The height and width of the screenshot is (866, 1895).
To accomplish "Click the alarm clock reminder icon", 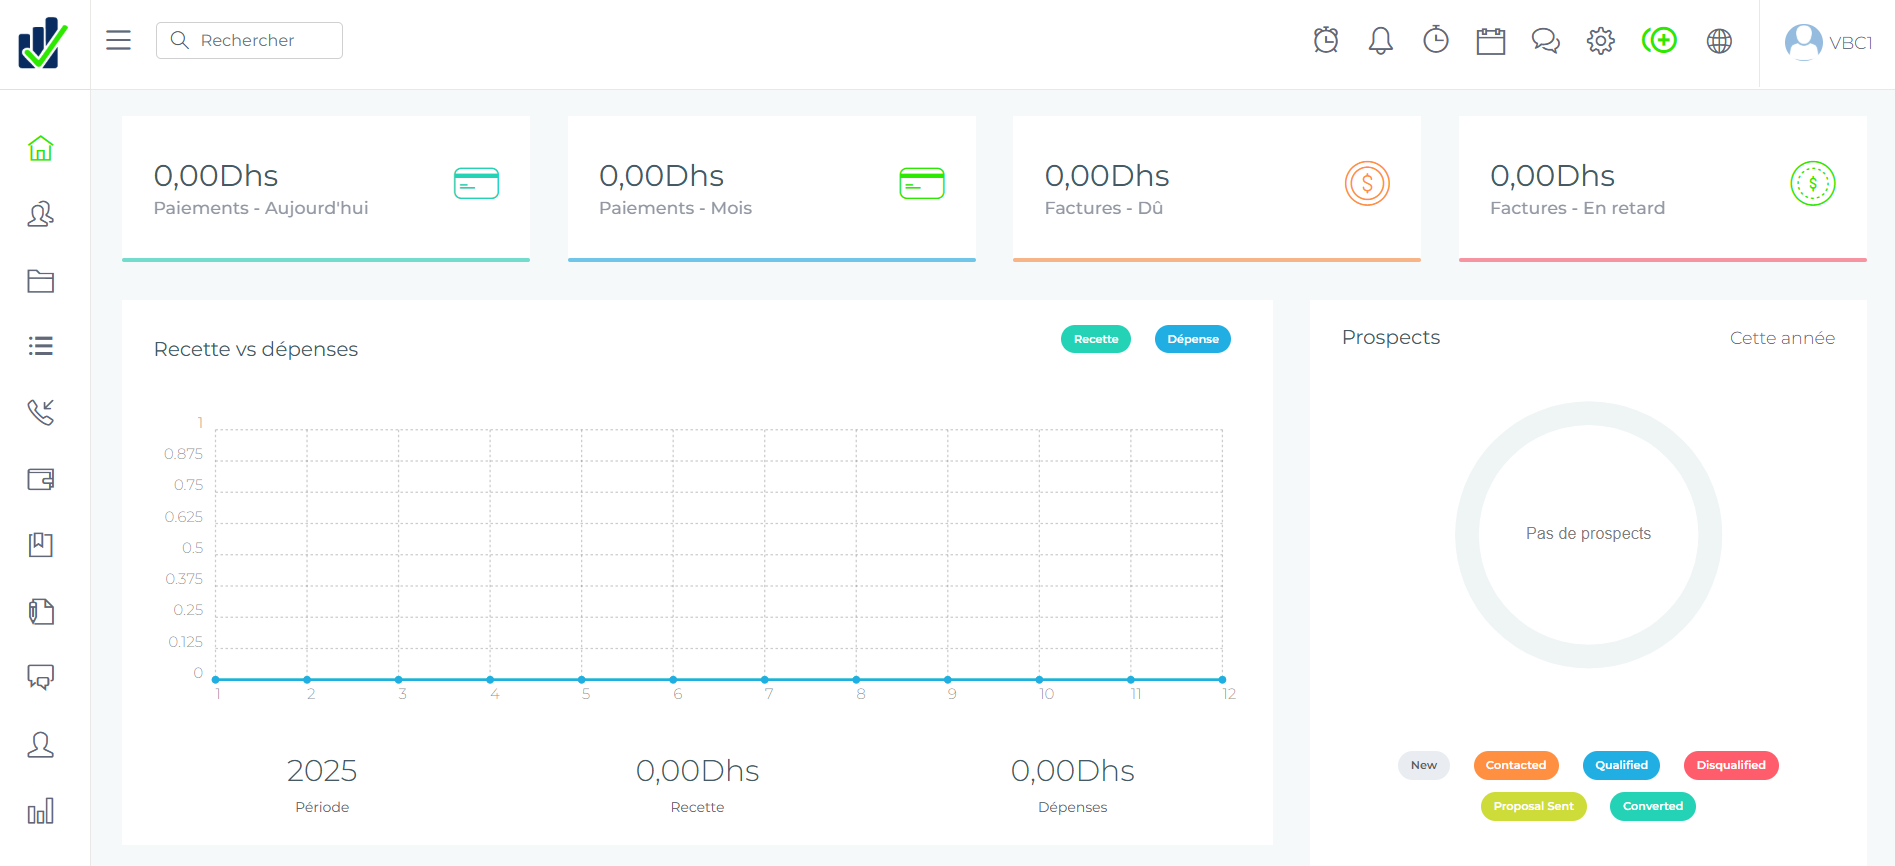I will click(1326, 41).
